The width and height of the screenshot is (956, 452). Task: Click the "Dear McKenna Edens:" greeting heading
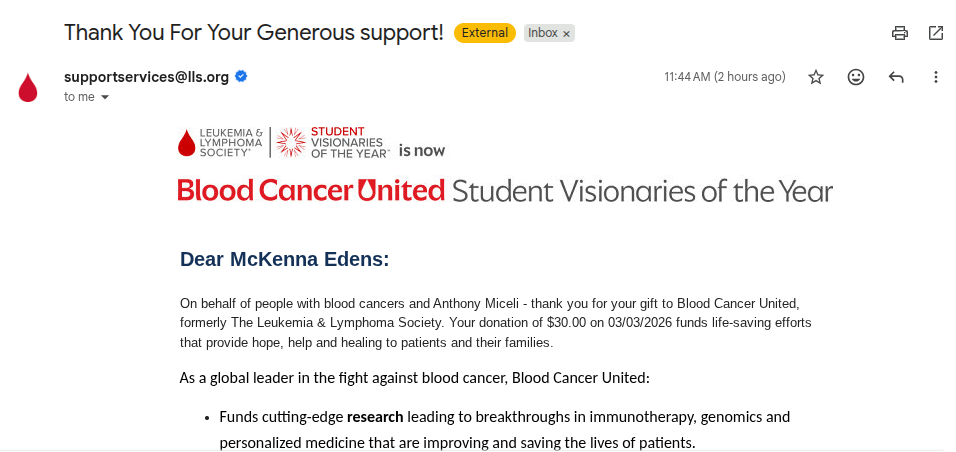pos(284,260)
